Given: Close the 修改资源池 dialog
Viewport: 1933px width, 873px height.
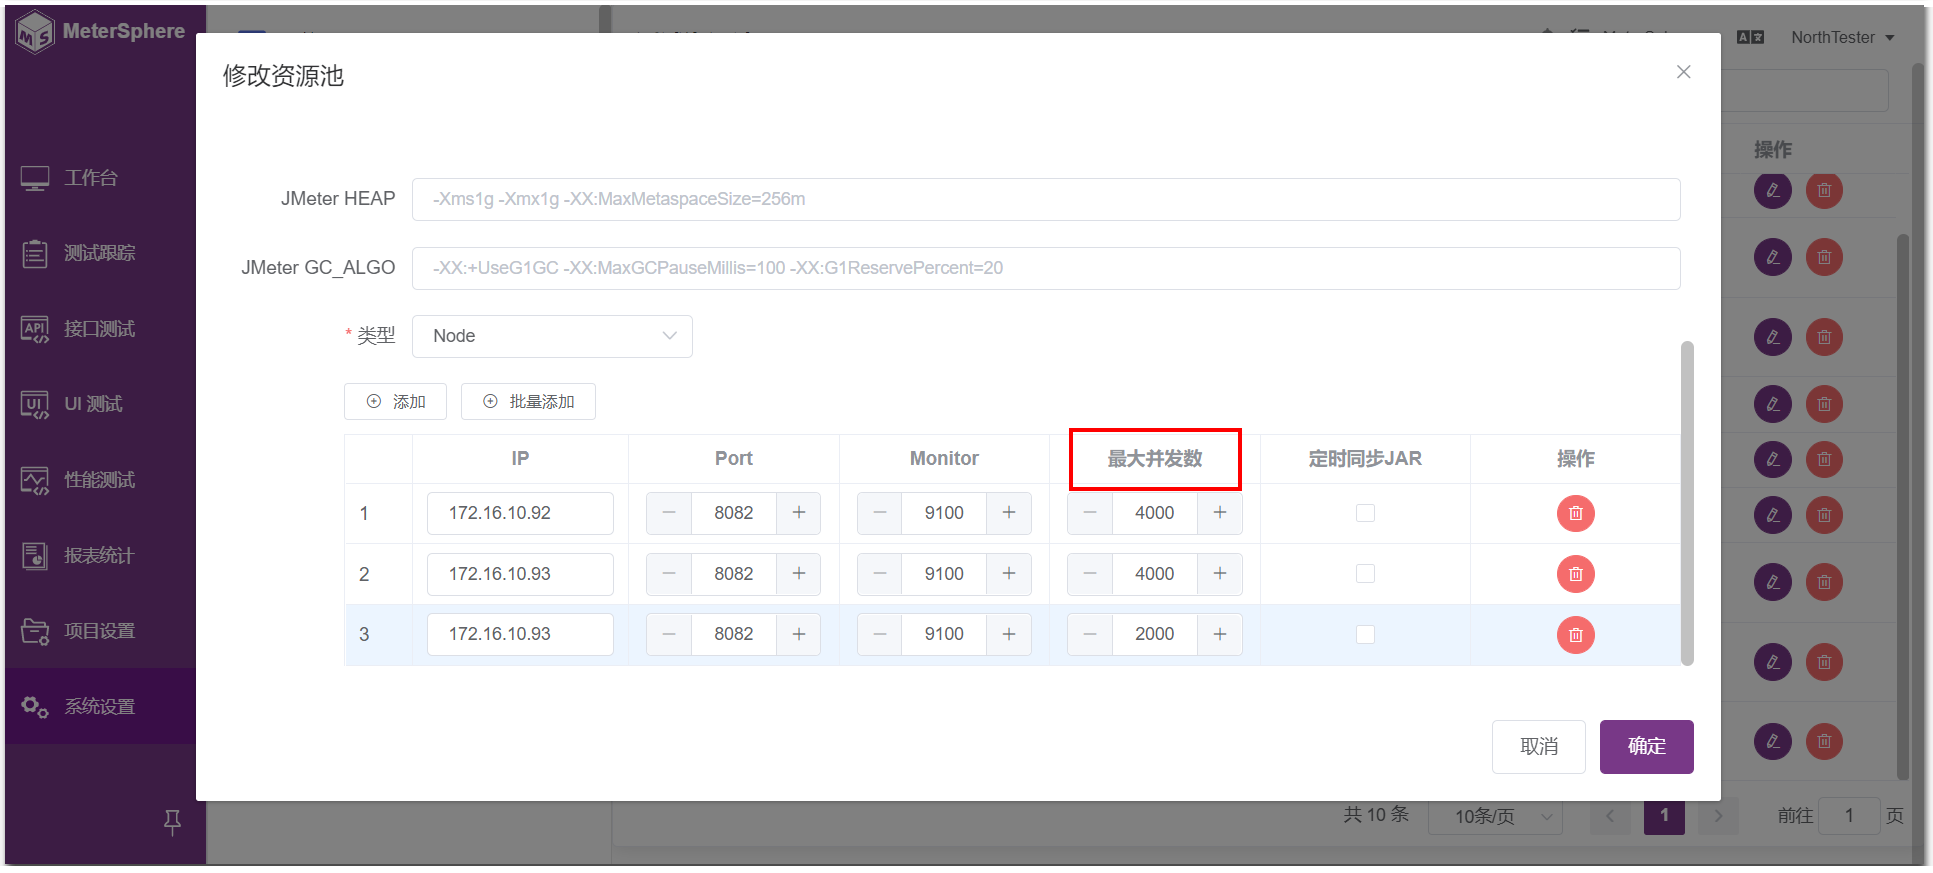Looking at the screenshot, I should (1684, 72).
